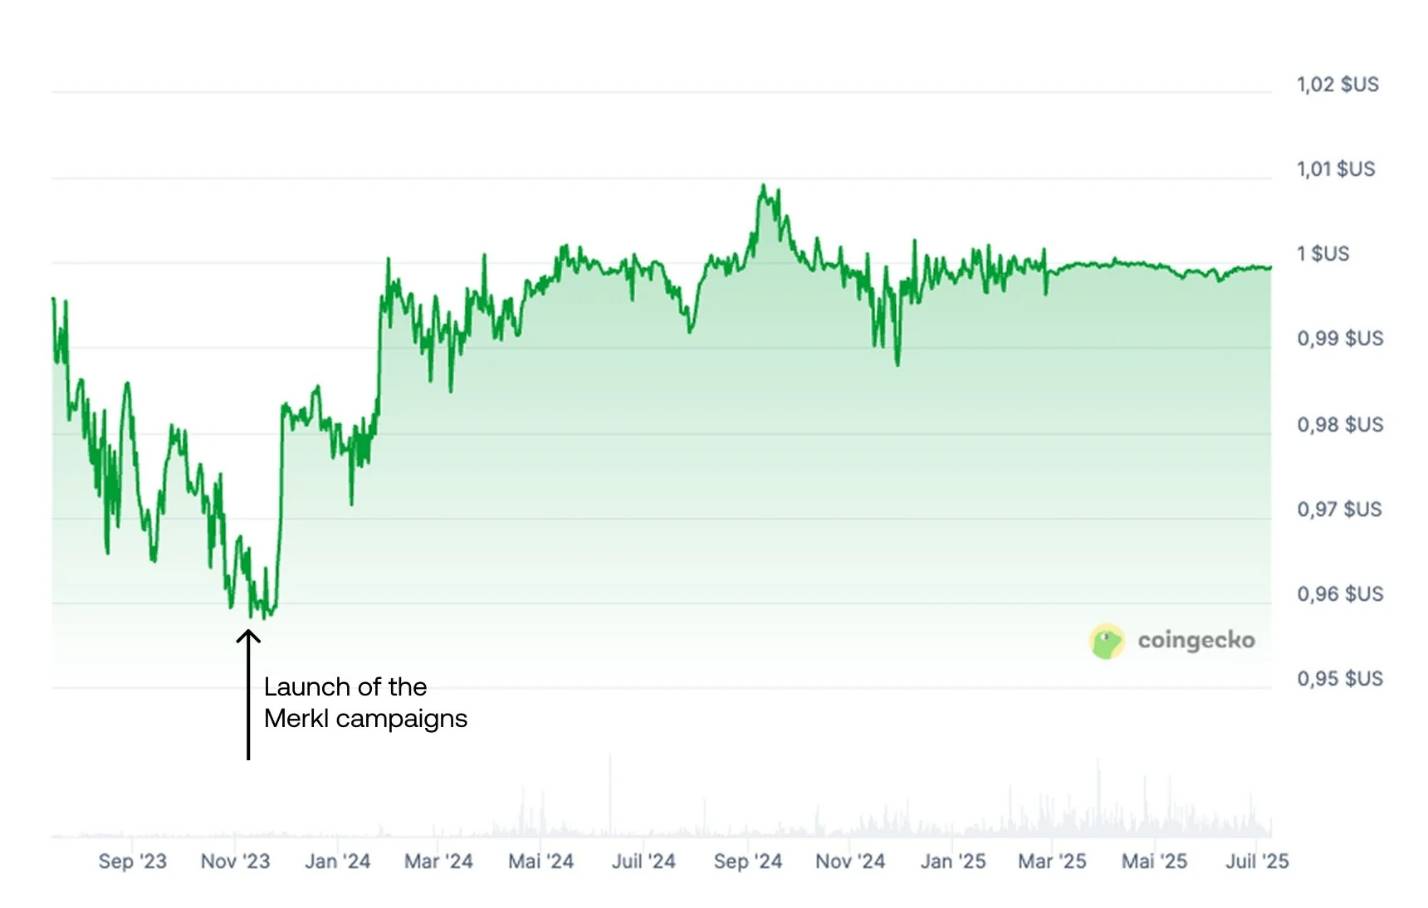Image resolution: width=1428 pixels, height=908 pixels.
Task: Click the CoinGecko gecko logo icon
Action: (x=1106, y=641)
